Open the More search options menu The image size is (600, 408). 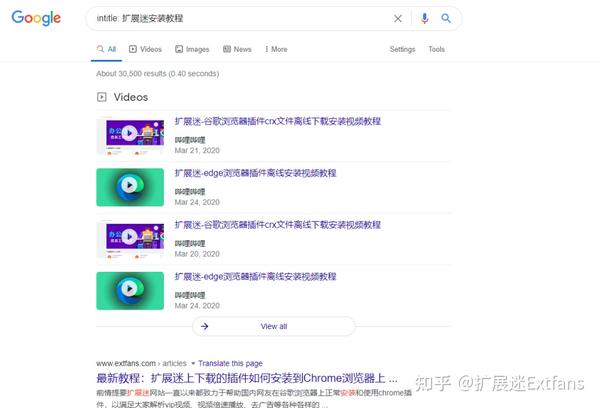276,49
